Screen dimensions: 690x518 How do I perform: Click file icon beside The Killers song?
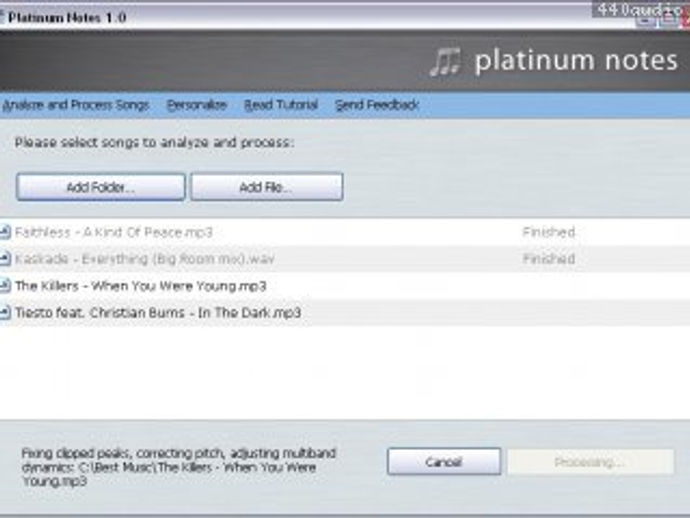pos(5,286)
